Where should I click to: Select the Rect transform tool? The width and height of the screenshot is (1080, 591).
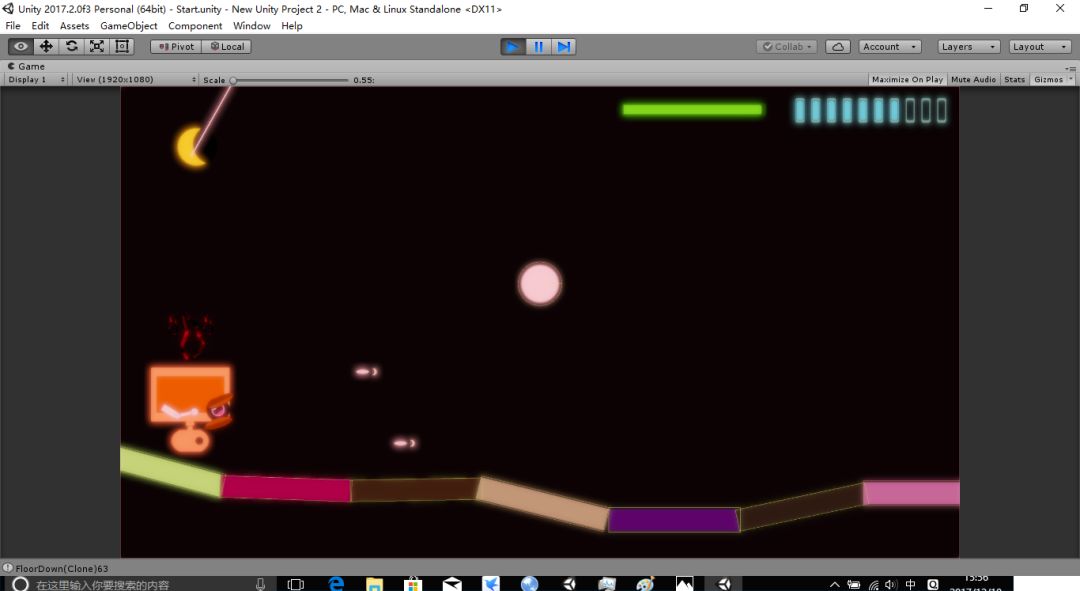coord(122,46)
